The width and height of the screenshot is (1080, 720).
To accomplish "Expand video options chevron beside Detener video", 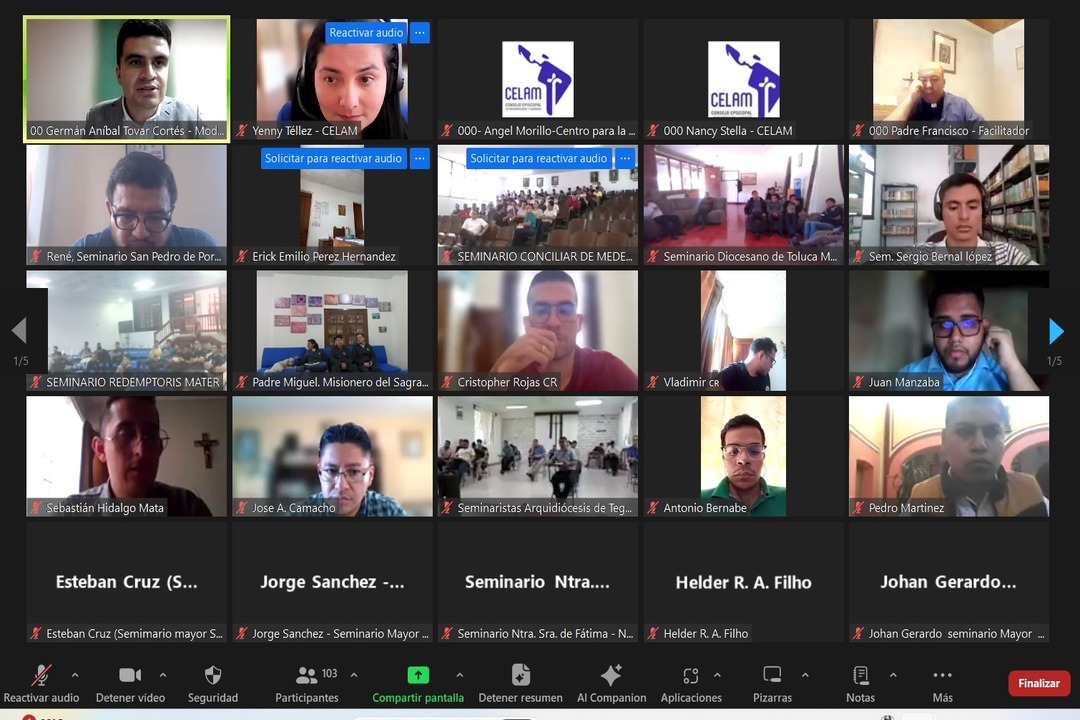I will (x=163, y=675).
